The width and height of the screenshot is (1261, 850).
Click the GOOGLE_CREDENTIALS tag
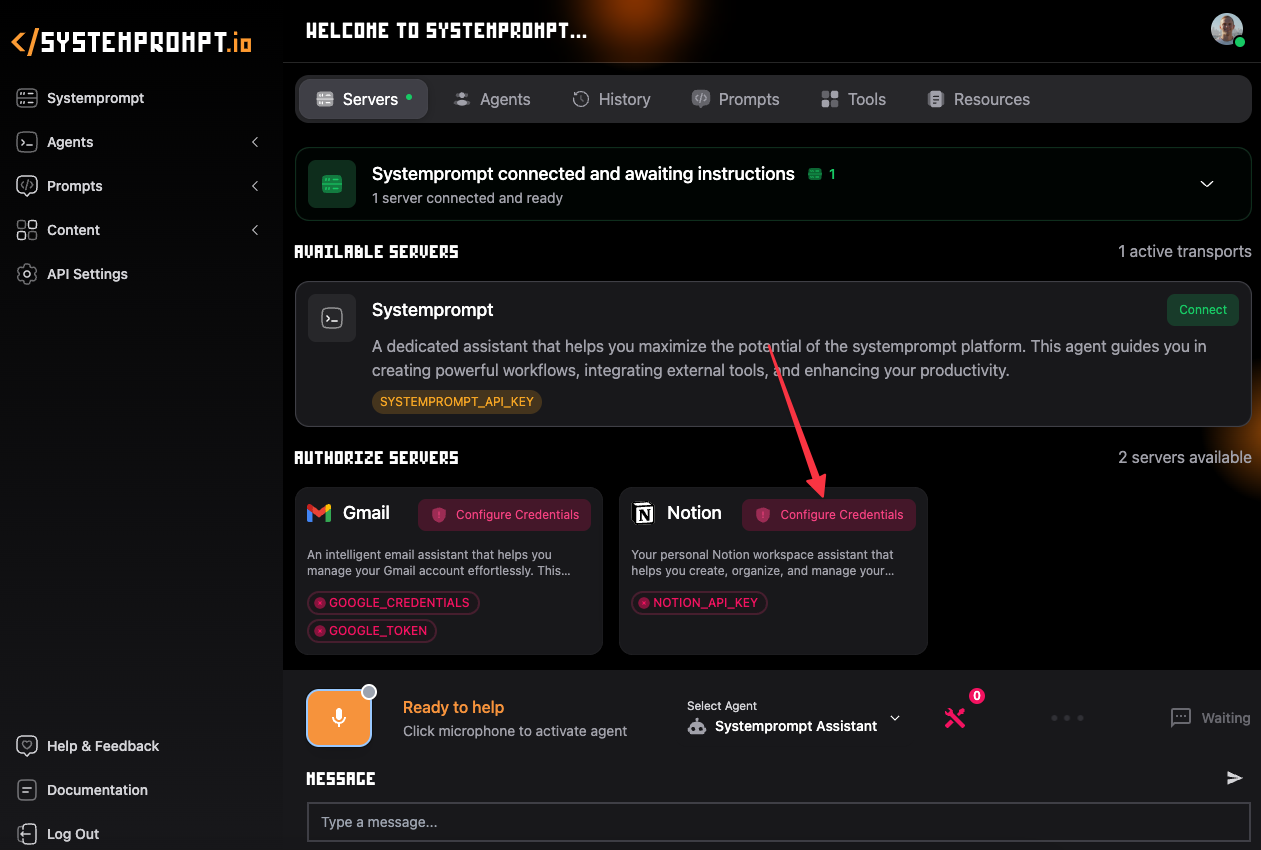coord(393,603)
